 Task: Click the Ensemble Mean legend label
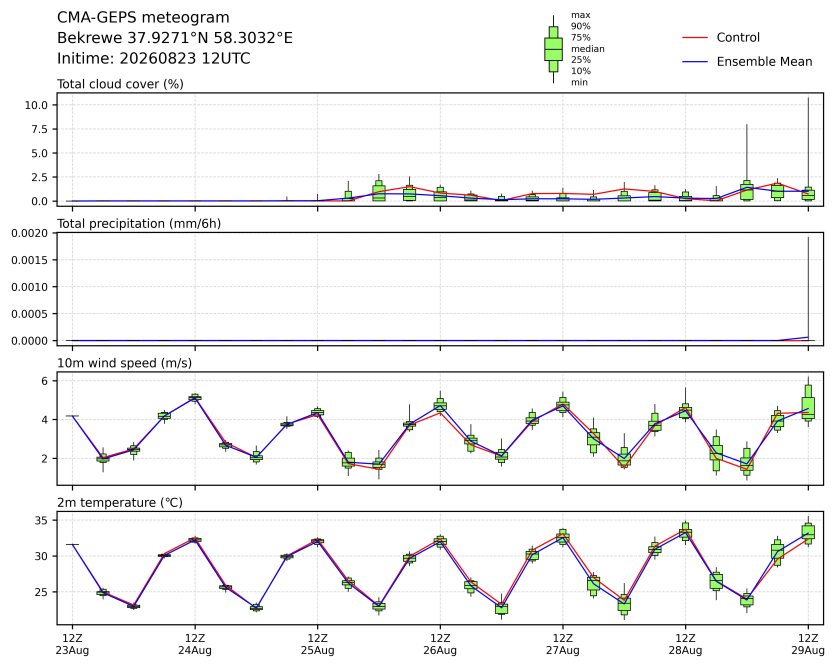[x=764, y=62]
